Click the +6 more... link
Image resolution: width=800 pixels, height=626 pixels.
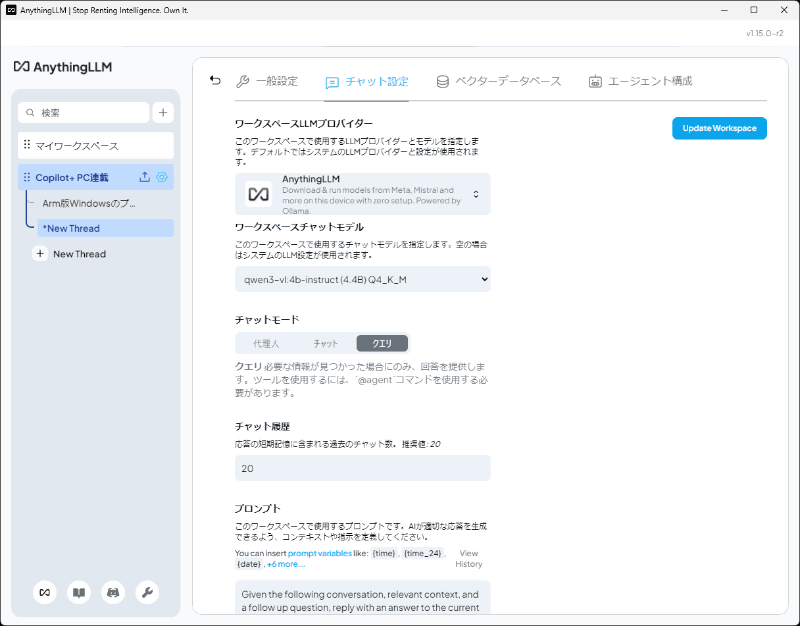tap(286, 564)
